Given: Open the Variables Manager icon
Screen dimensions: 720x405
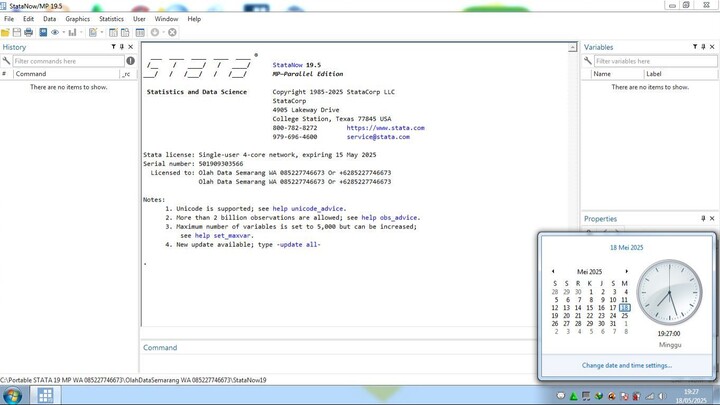Looking at the screenshot, I should 140,32.
